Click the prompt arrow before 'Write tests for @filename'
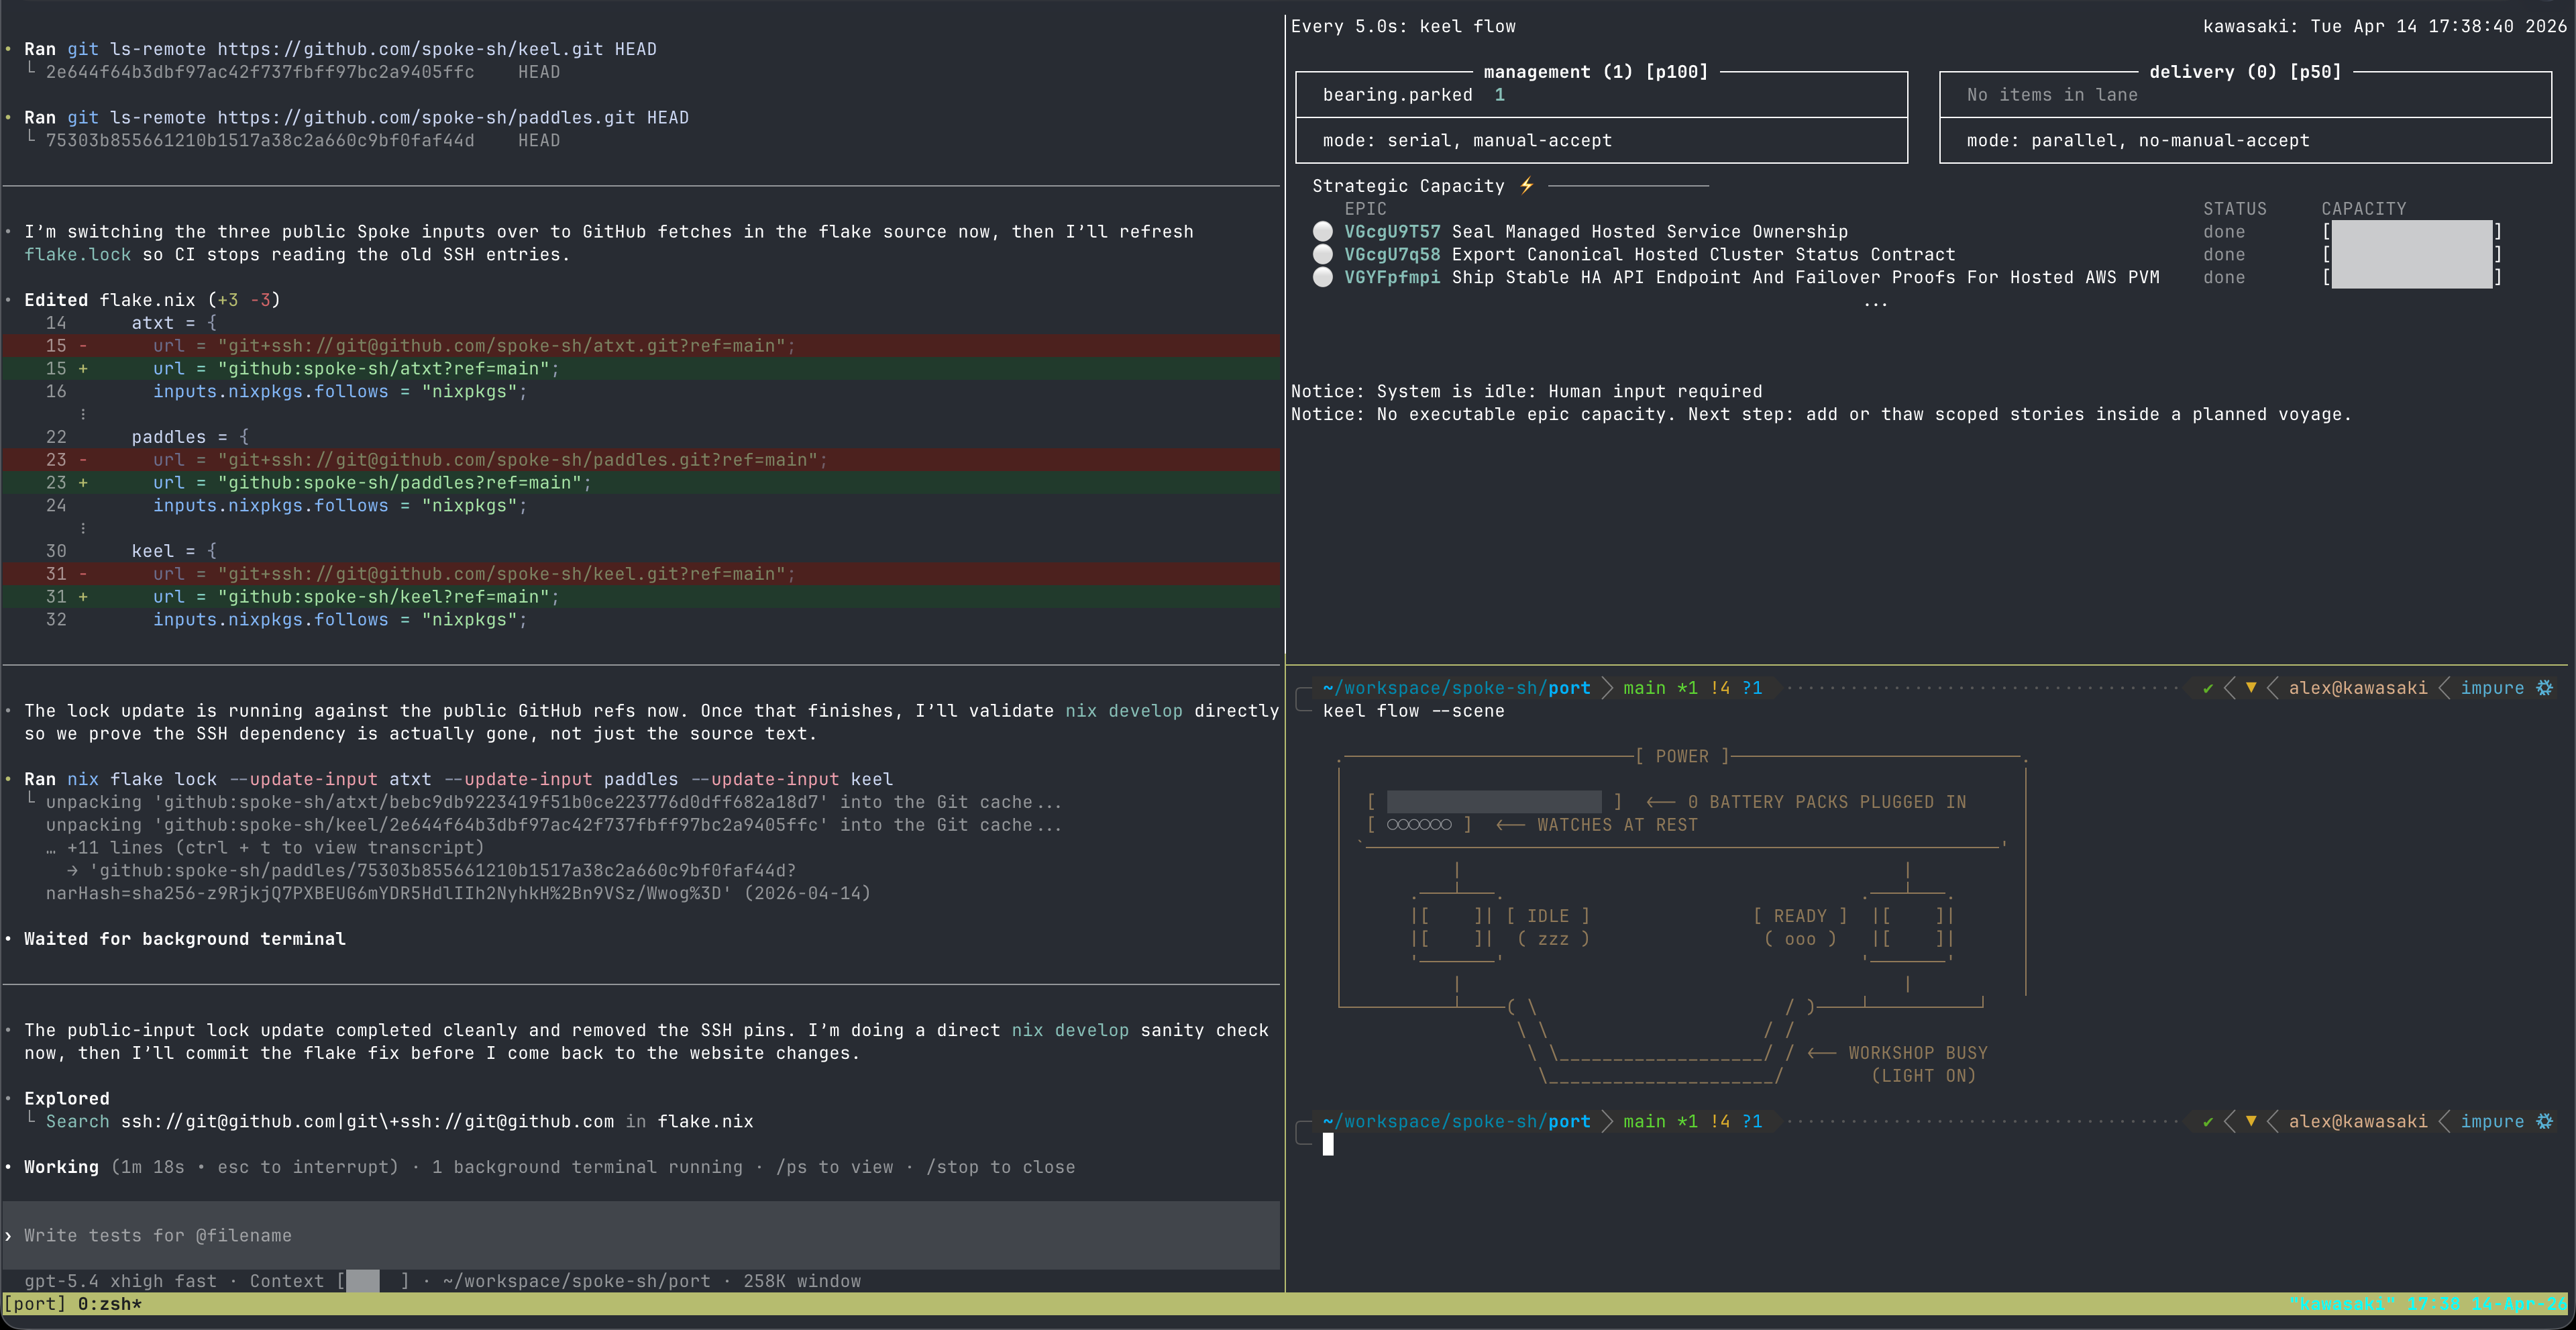The width and height of the screenshot is (2576, 1330). (8, 1236)
